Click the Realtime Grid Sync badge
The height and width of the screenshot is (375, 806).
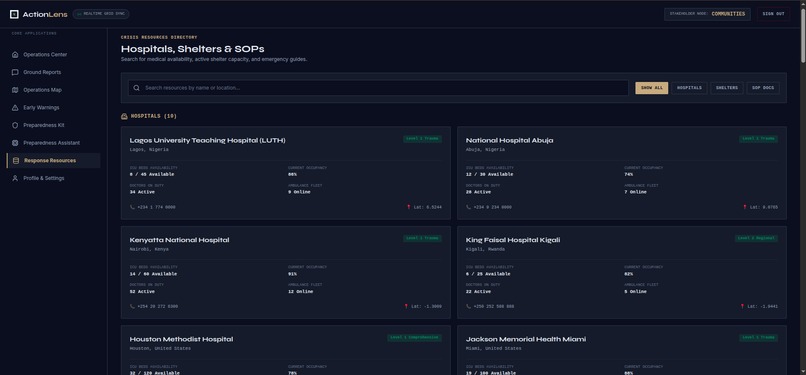click(x=101, y=14)
